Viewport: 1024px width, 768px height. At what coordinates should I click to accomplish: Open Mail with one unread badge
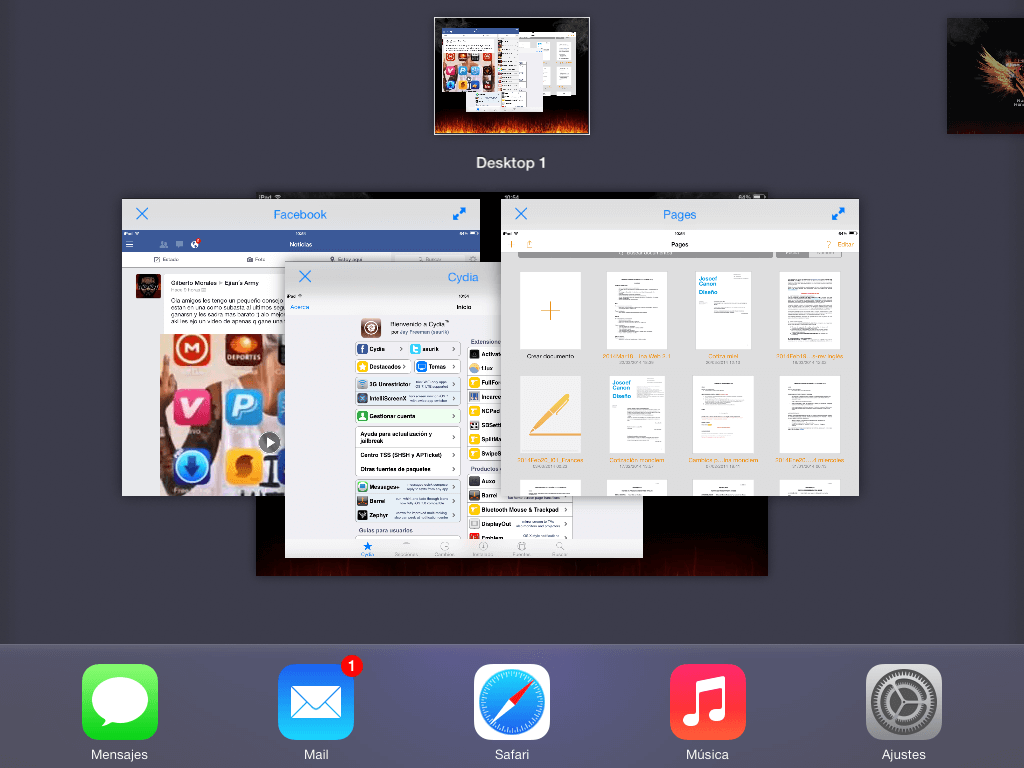316,702
